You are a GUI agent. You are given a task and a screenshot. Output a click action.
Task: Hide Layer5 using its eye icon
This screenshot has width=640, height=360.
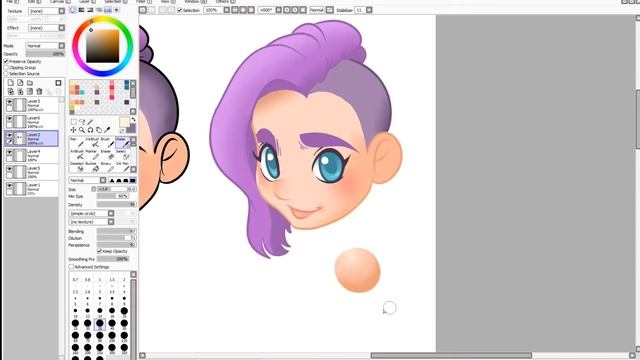(x=9, y=169)
